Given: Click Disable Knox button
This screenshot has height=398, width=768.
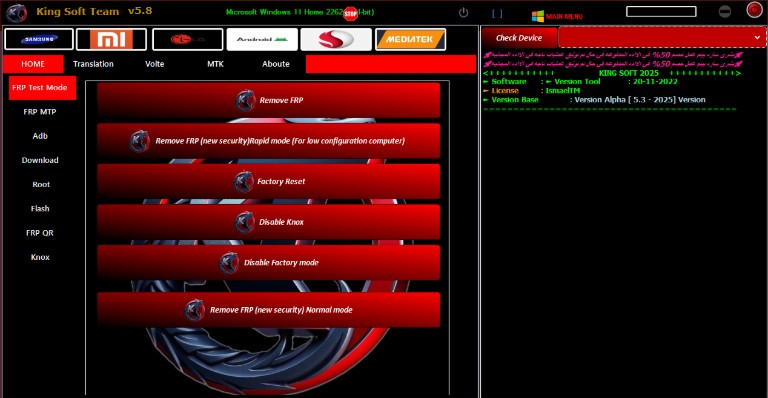Looking at the screenshot, I should [x=268, y=222].
